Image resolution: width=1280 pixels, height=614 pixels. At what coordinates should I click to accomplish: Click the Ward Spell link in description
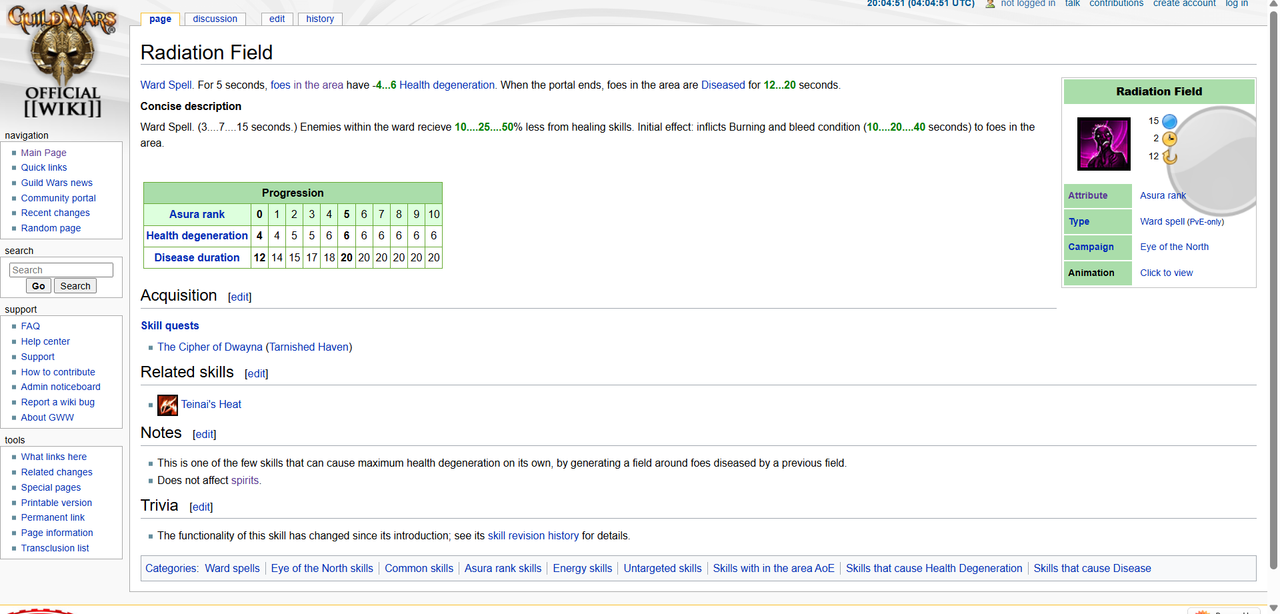click(x=166, y=85)
